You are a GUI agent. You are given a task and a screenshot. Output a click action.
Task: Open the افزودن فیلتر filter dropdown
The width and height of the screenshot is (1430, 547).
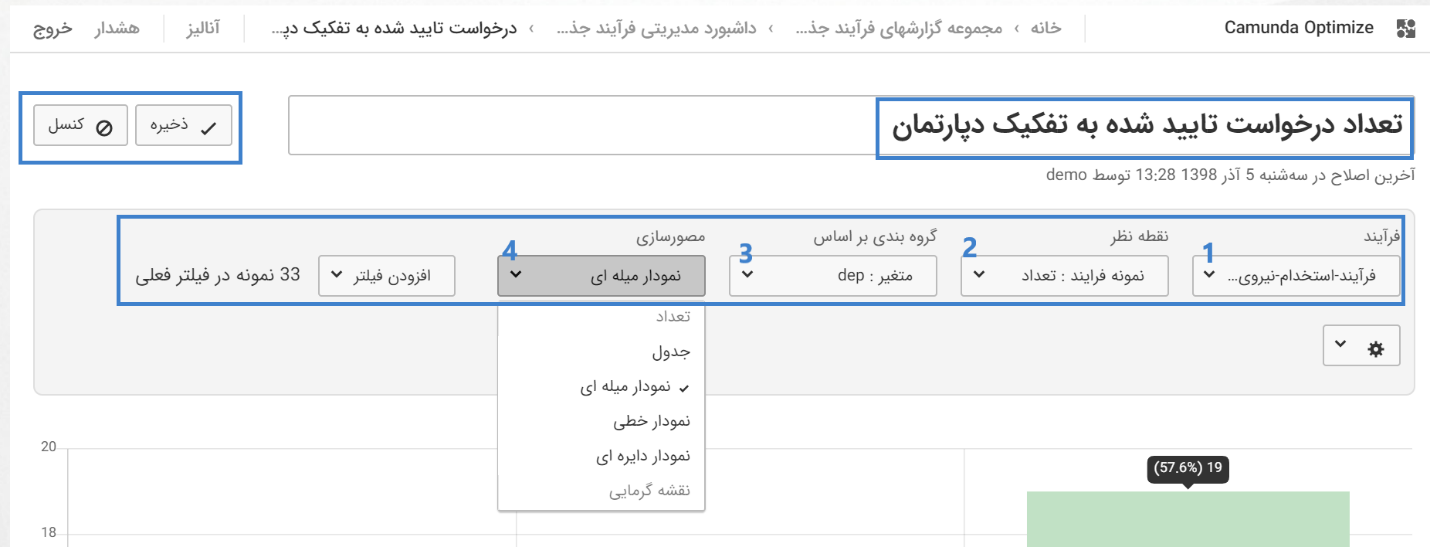(x=386, y=276)
